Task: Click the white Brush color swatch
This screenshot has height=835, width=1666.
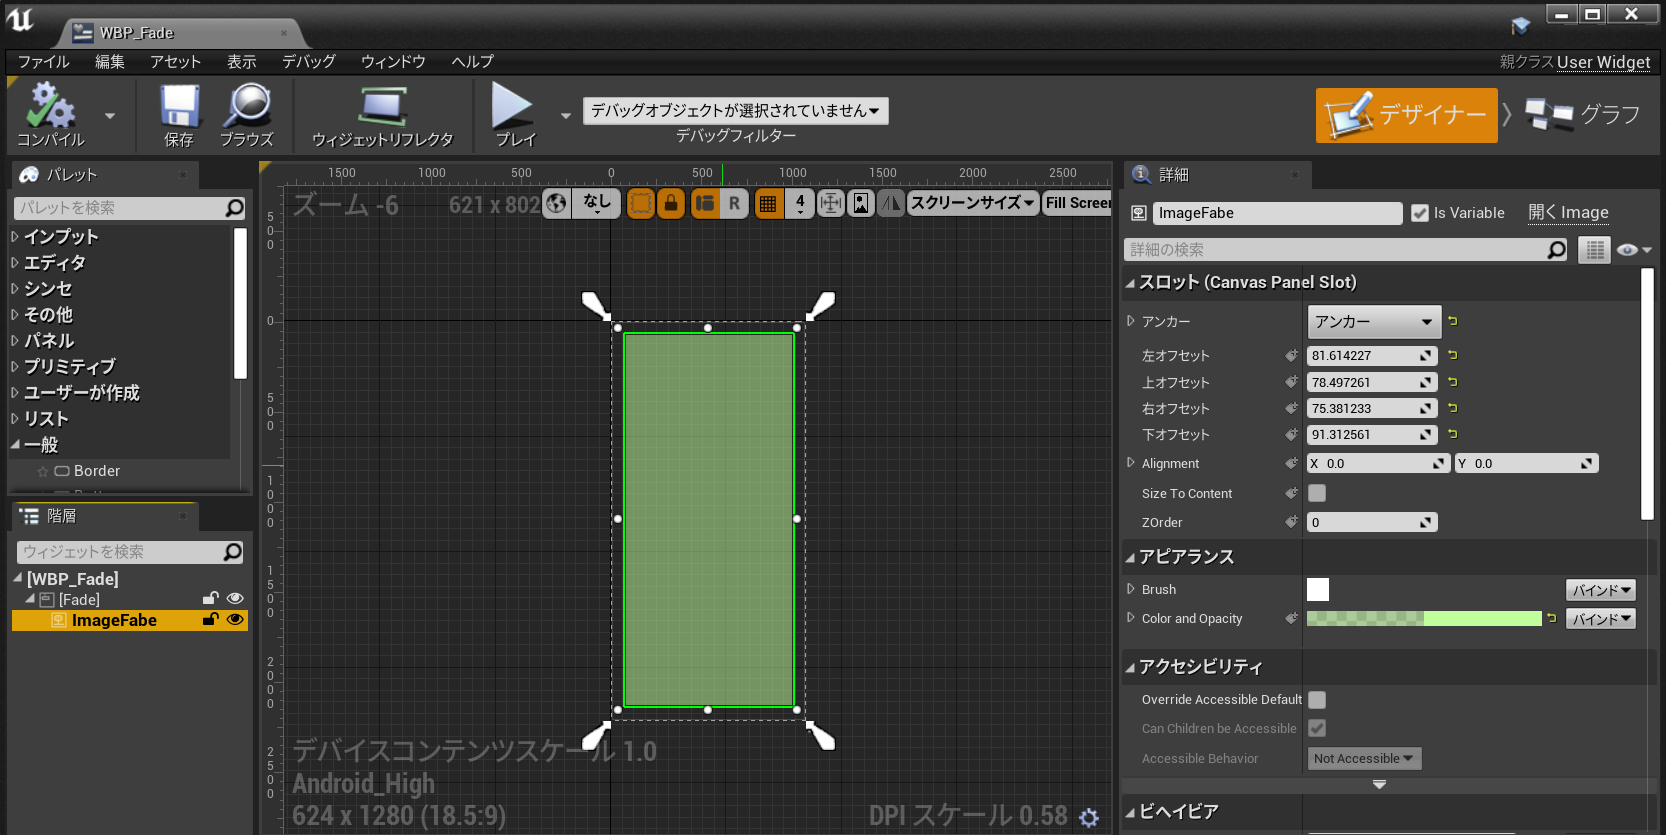Action: pos(1318,590)
